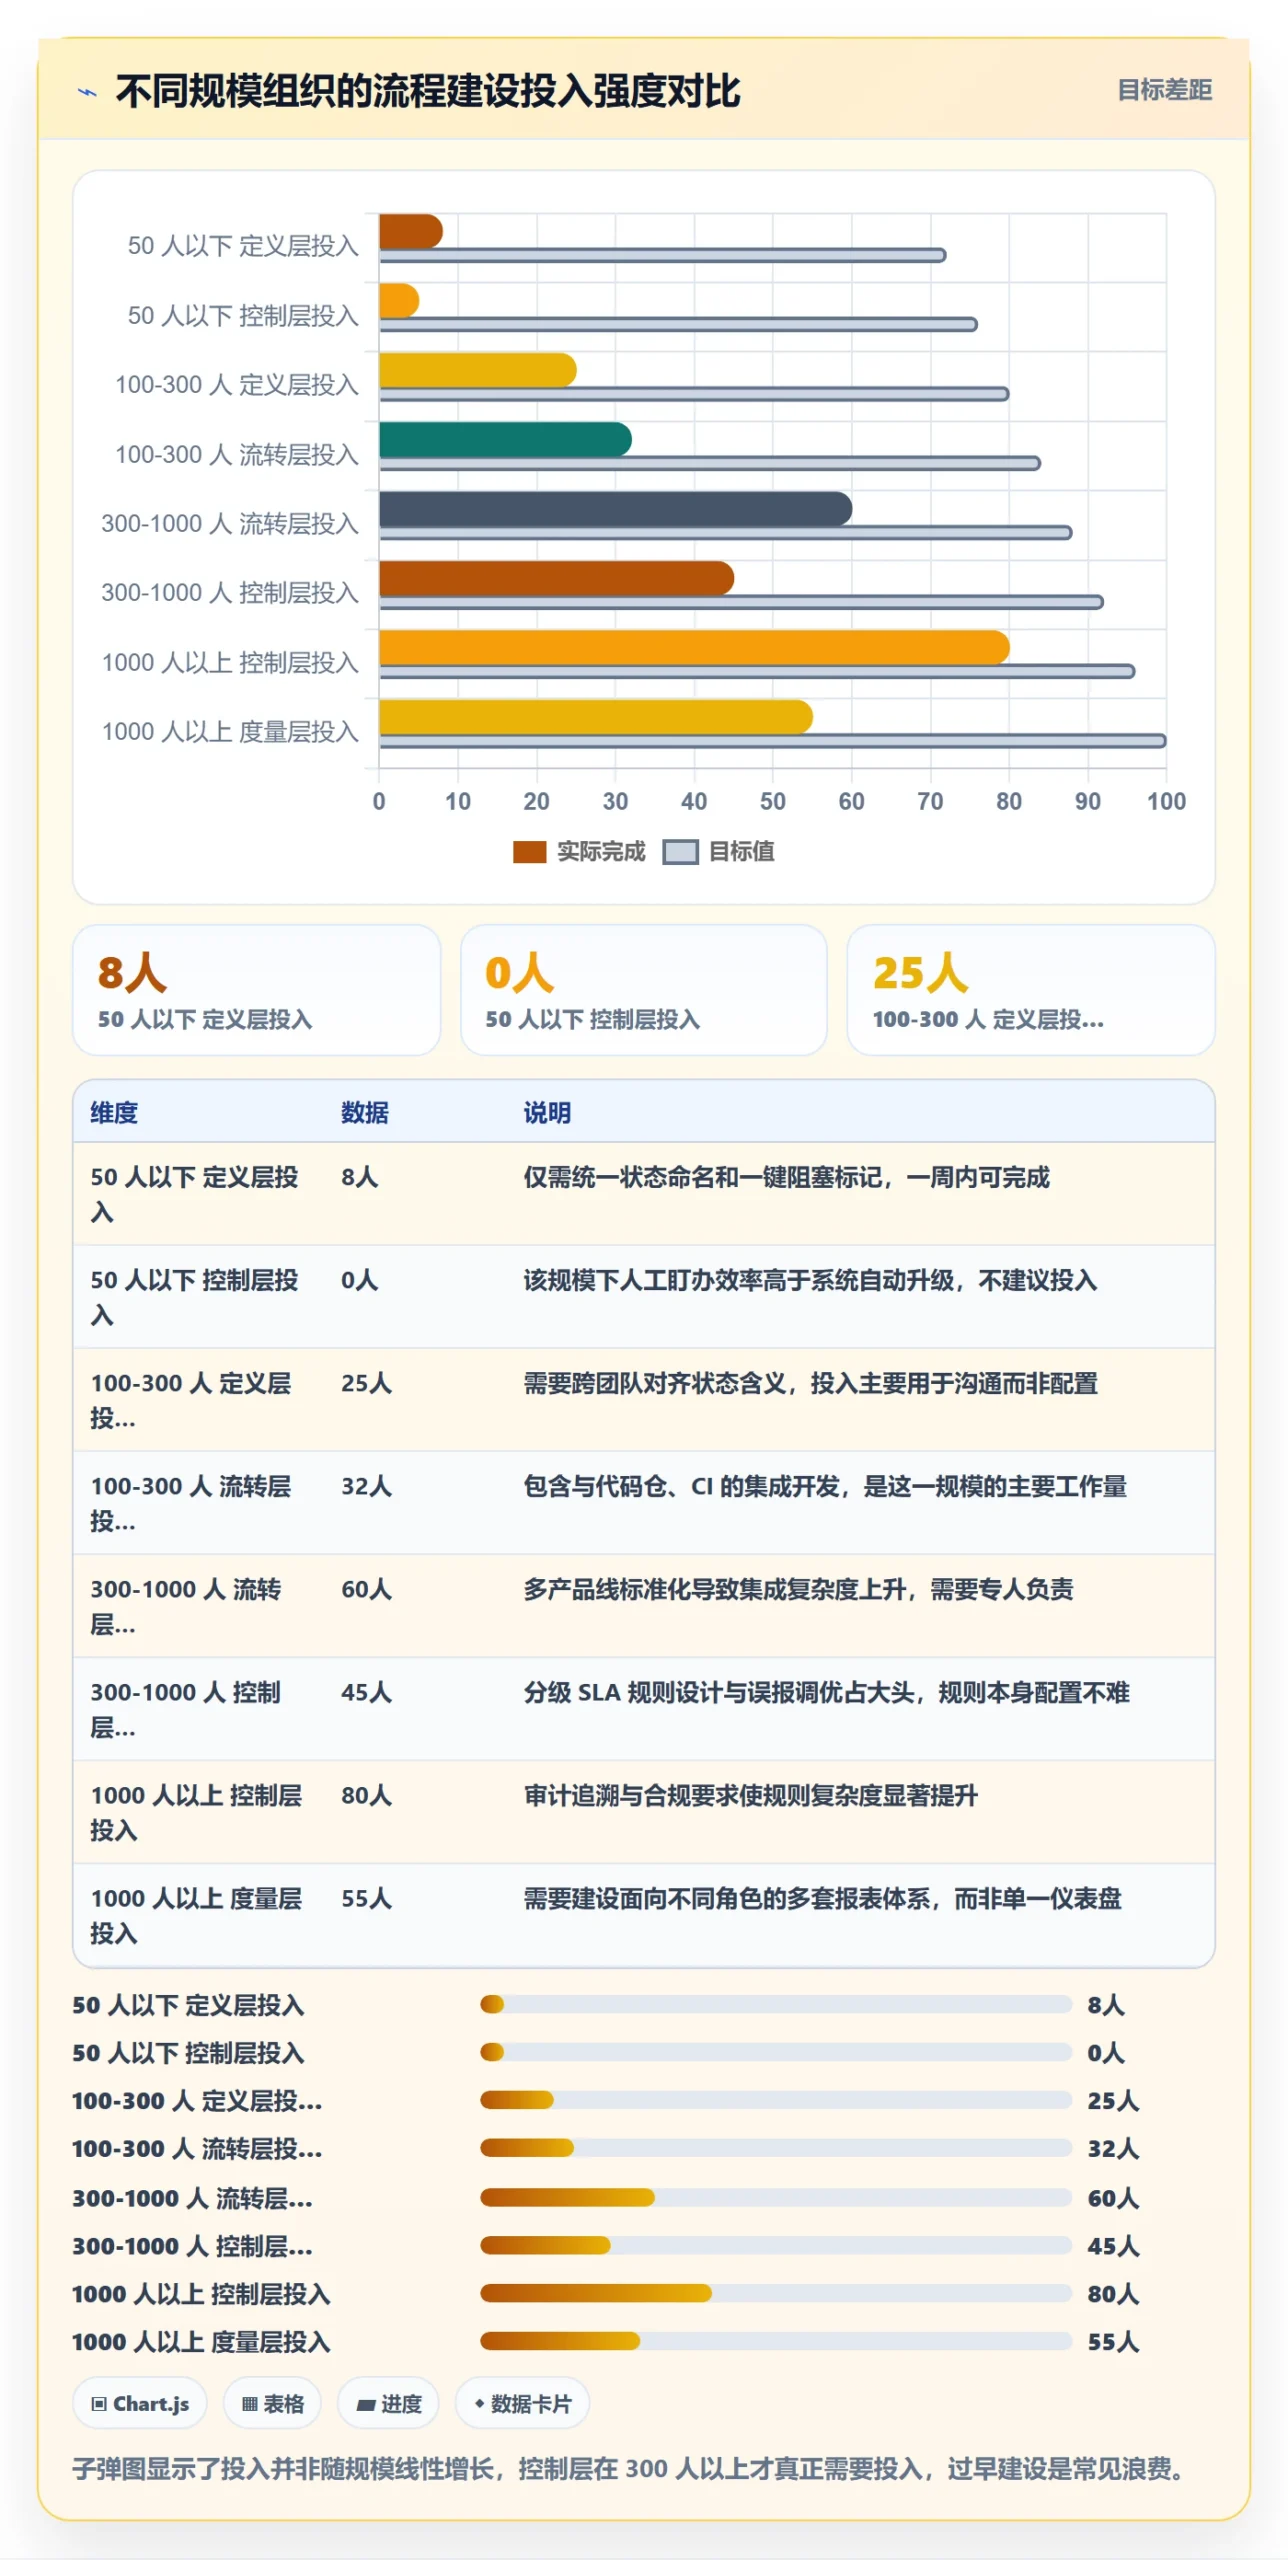The image size is (1288, 2560).
Task: Click table cell '审计追溯与合规要求使规则复杂度显著提升'
Action: coord(750,1795)
